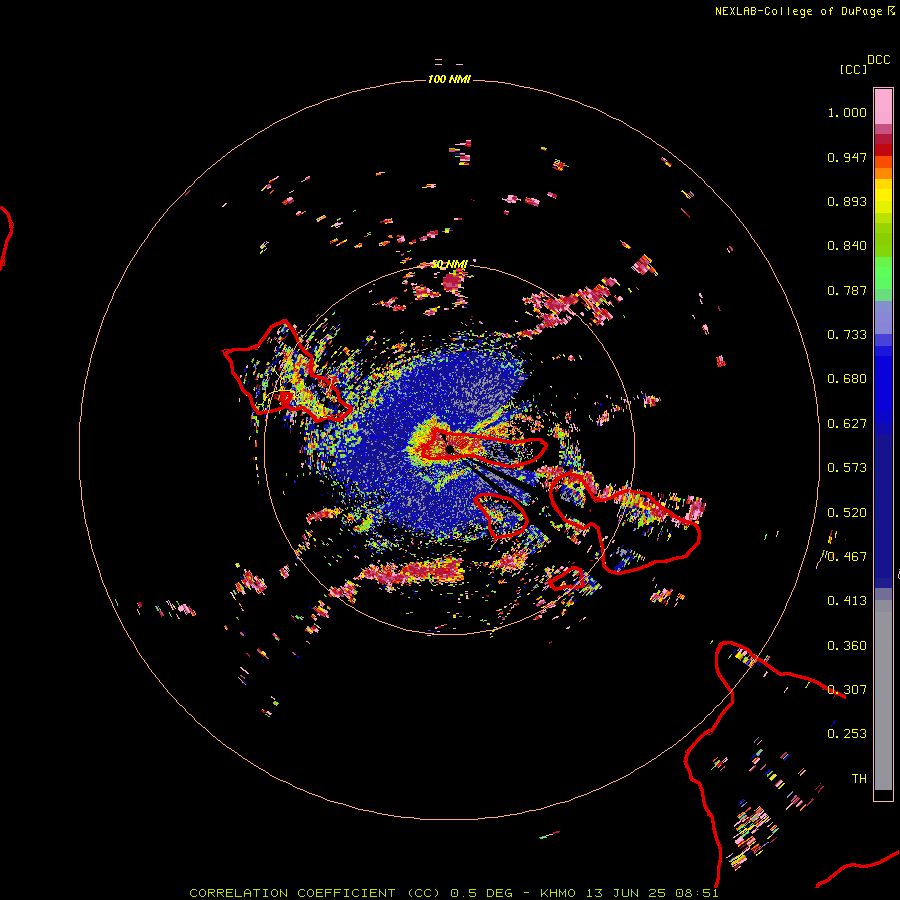Click the 1.000 legend value
This screenshot has width=900, height=900.
pos(847,112)
